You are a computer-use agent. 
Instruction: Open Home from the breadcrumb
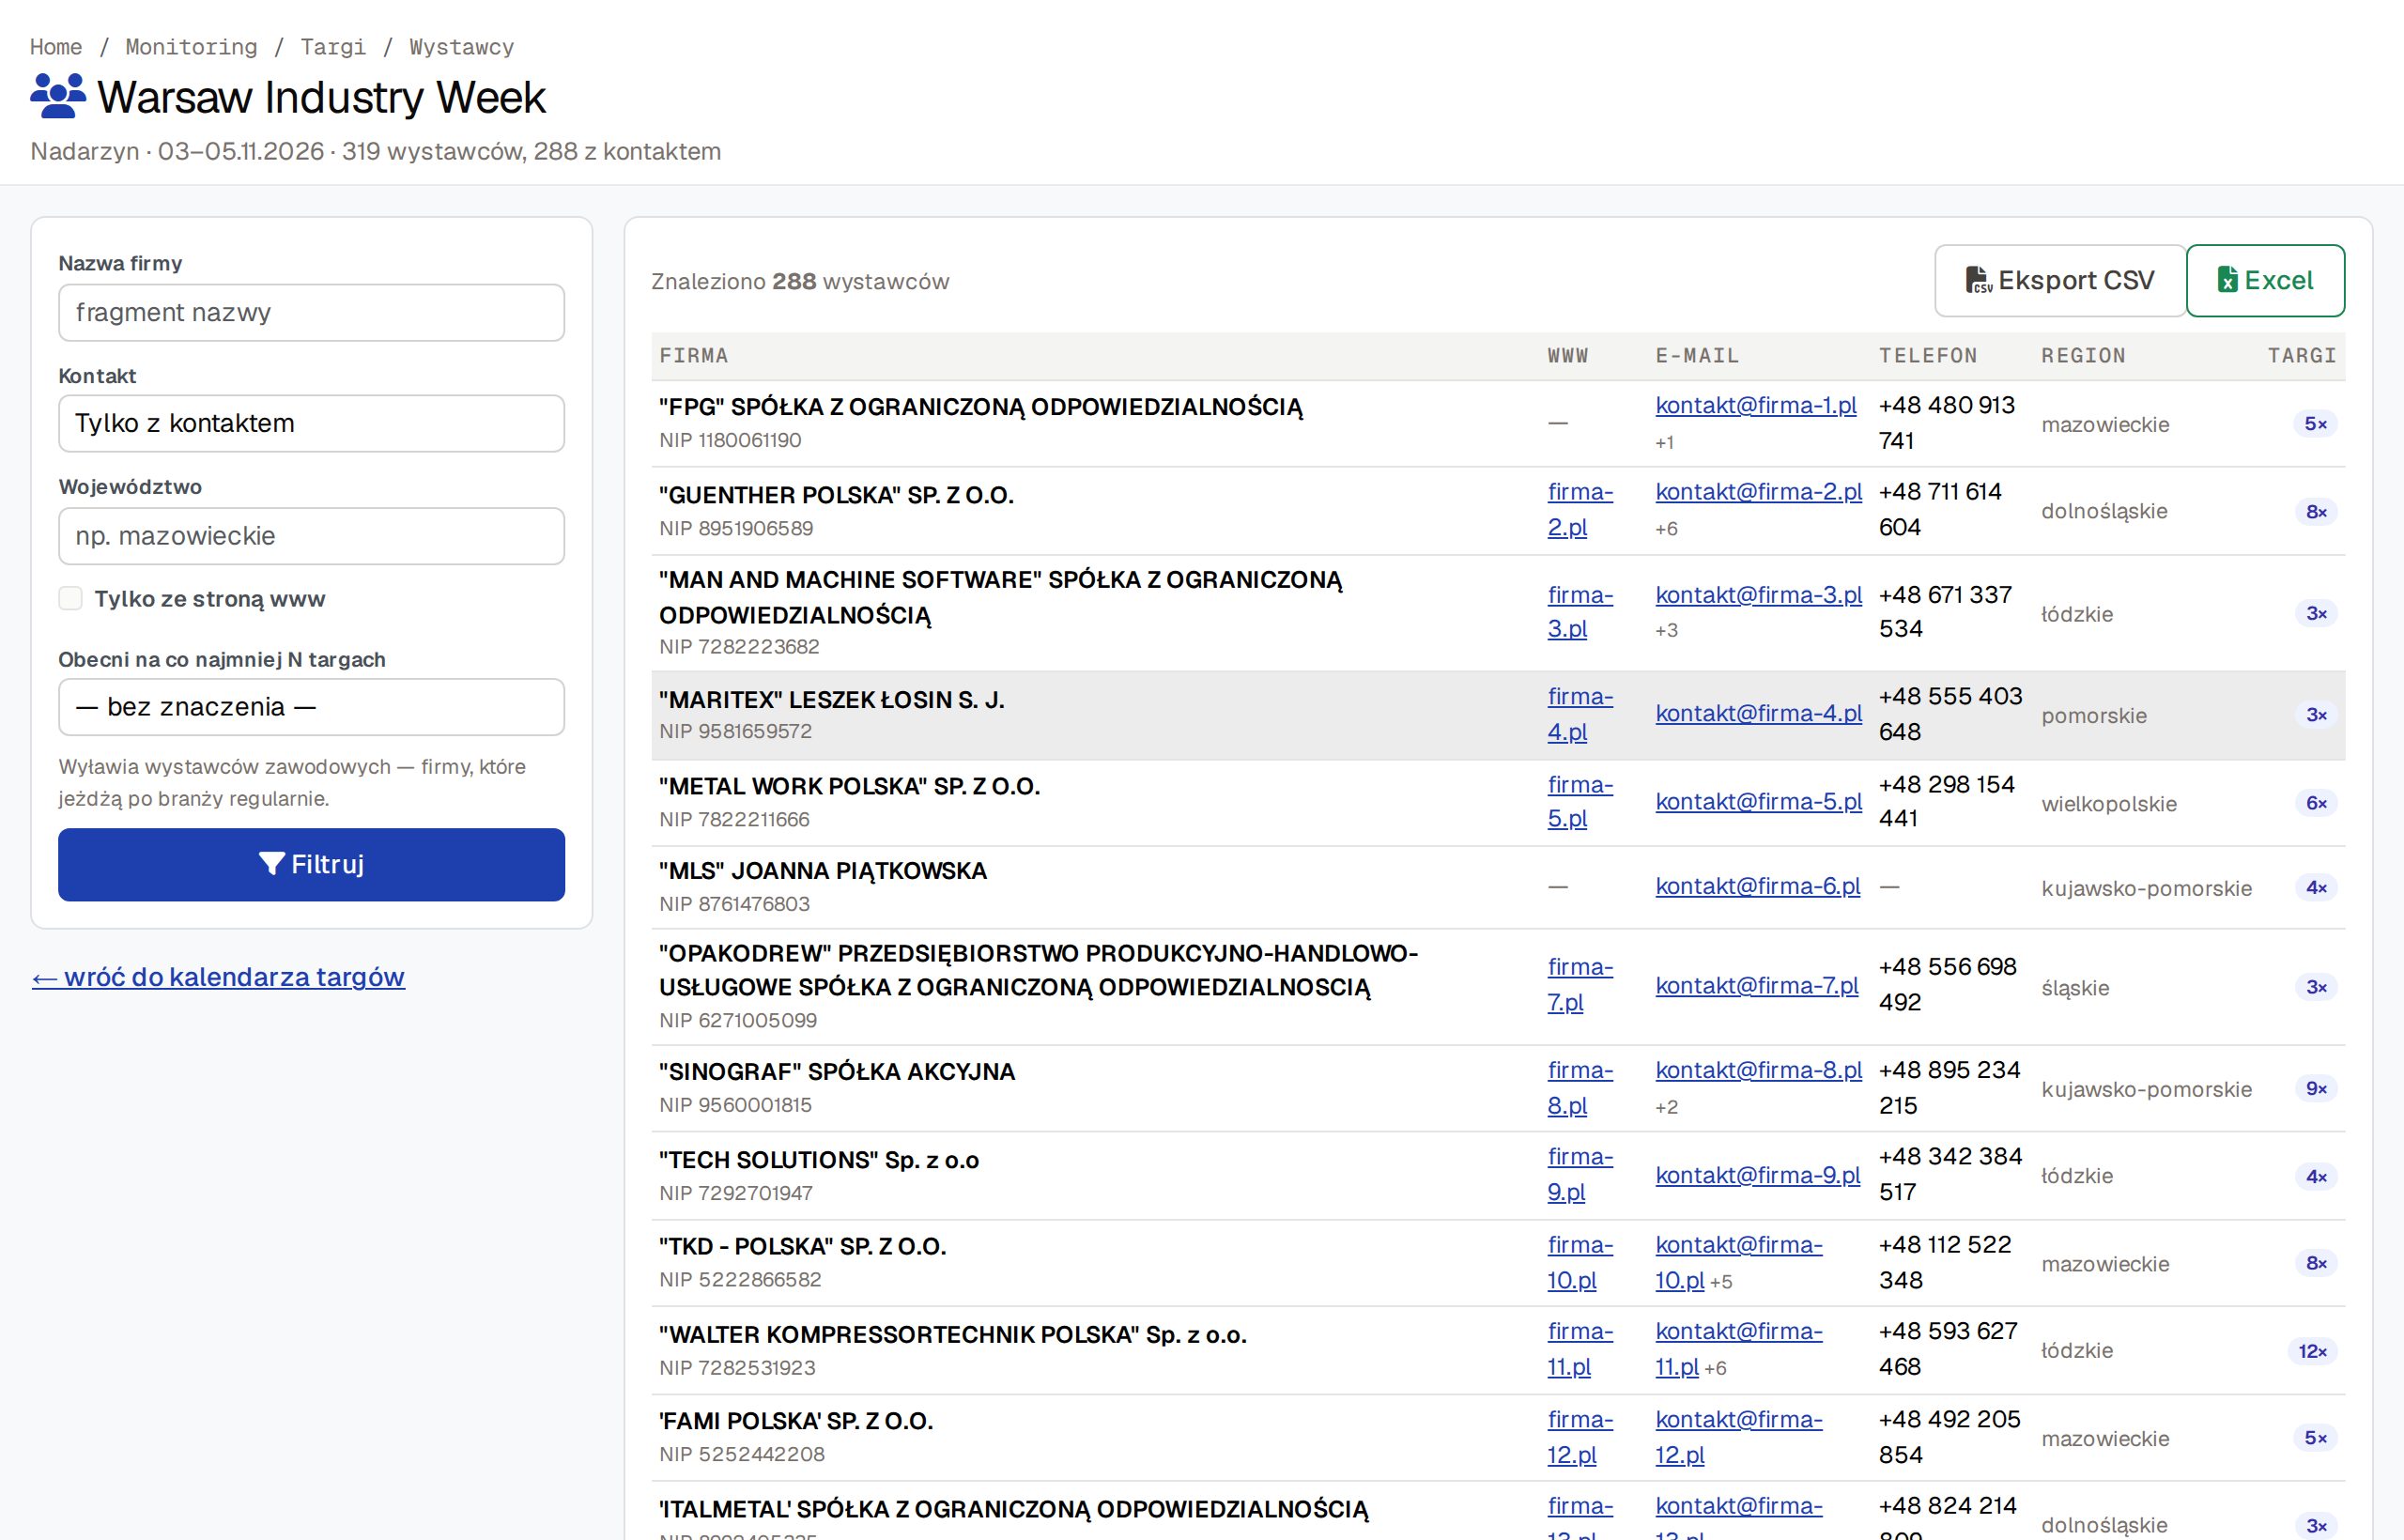click(x=56, y=47)
